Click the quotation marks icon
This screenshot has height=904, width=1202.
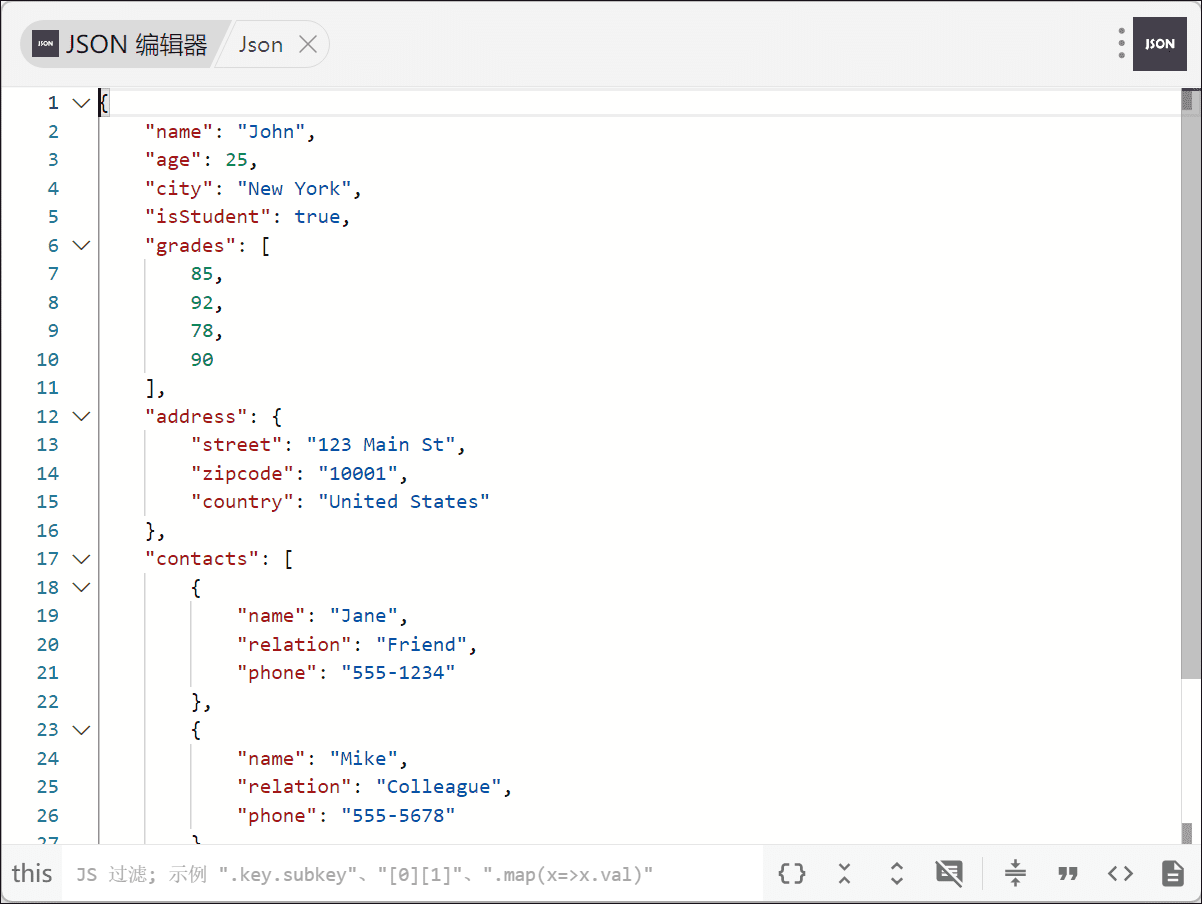[x=1068, y=873]
